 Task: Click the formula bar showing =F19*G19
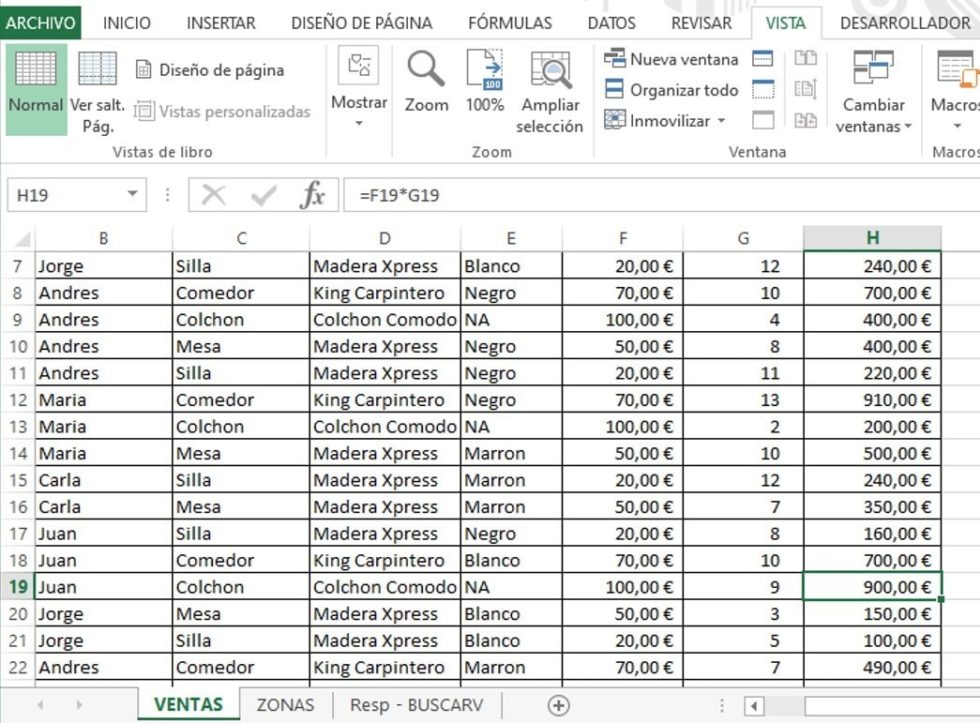click(661, 195)
